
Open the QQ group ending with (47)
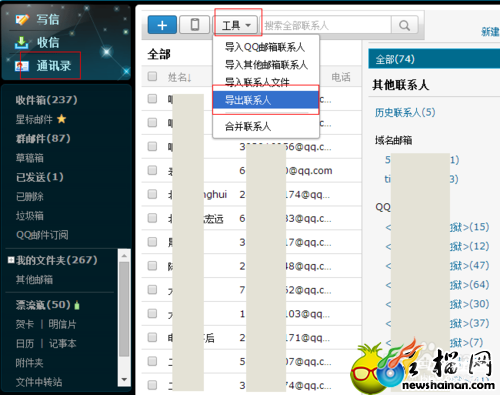[x=437, y=265]
